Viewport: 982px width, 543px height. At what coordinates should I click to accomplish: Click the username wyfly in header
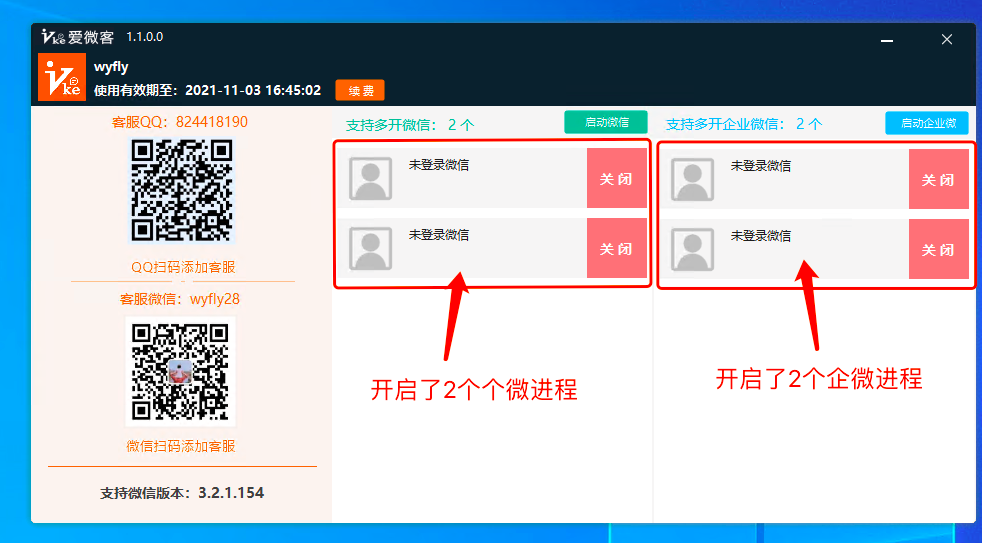click(111, 67)
